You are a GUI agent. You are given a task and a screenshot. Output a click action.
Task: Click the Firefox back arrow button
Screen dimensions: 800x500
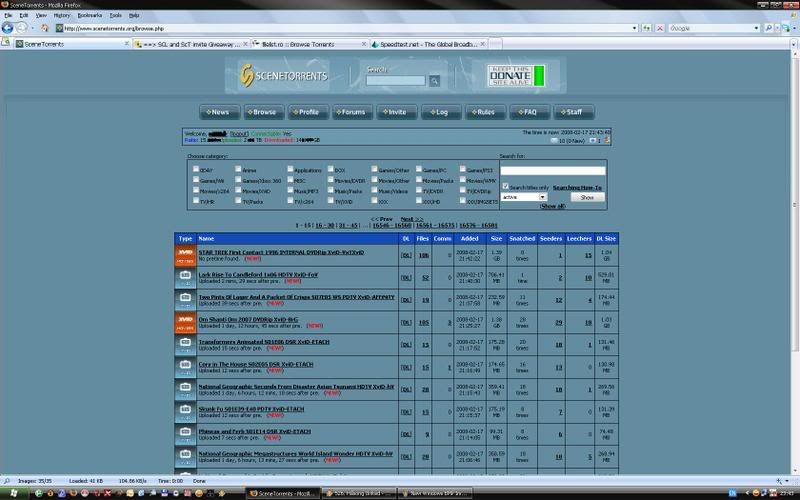click(x=7, y=28)
